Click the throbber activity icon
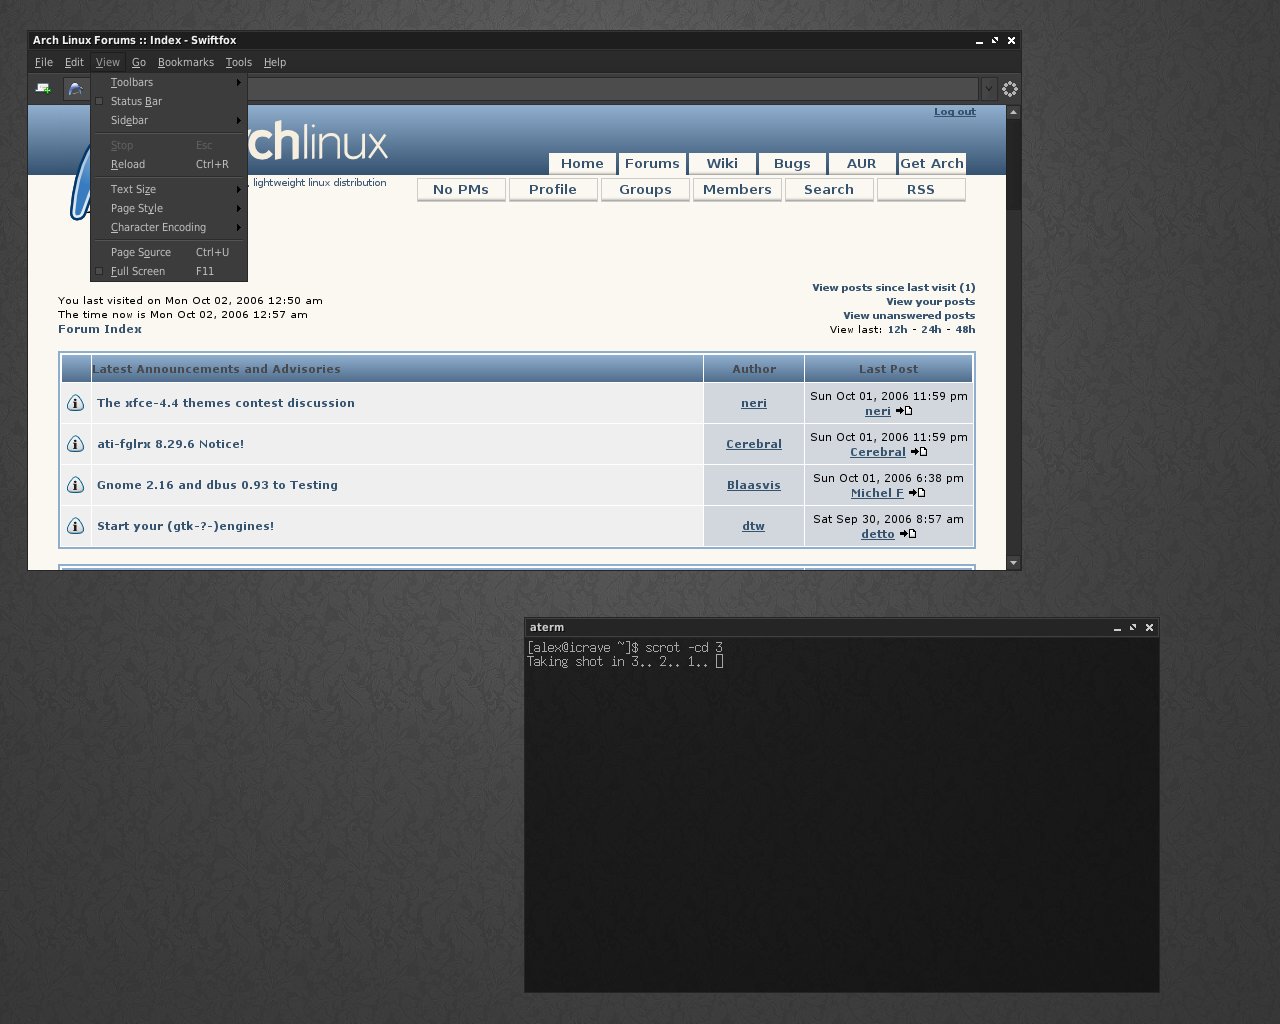 tap(1009, 89)
